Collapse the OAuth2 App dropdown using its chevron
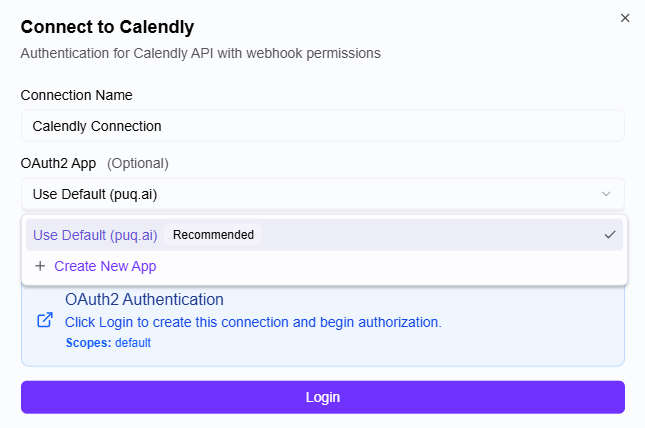The width and height of the screenshot is (645, 428). (x=606, y=193)
